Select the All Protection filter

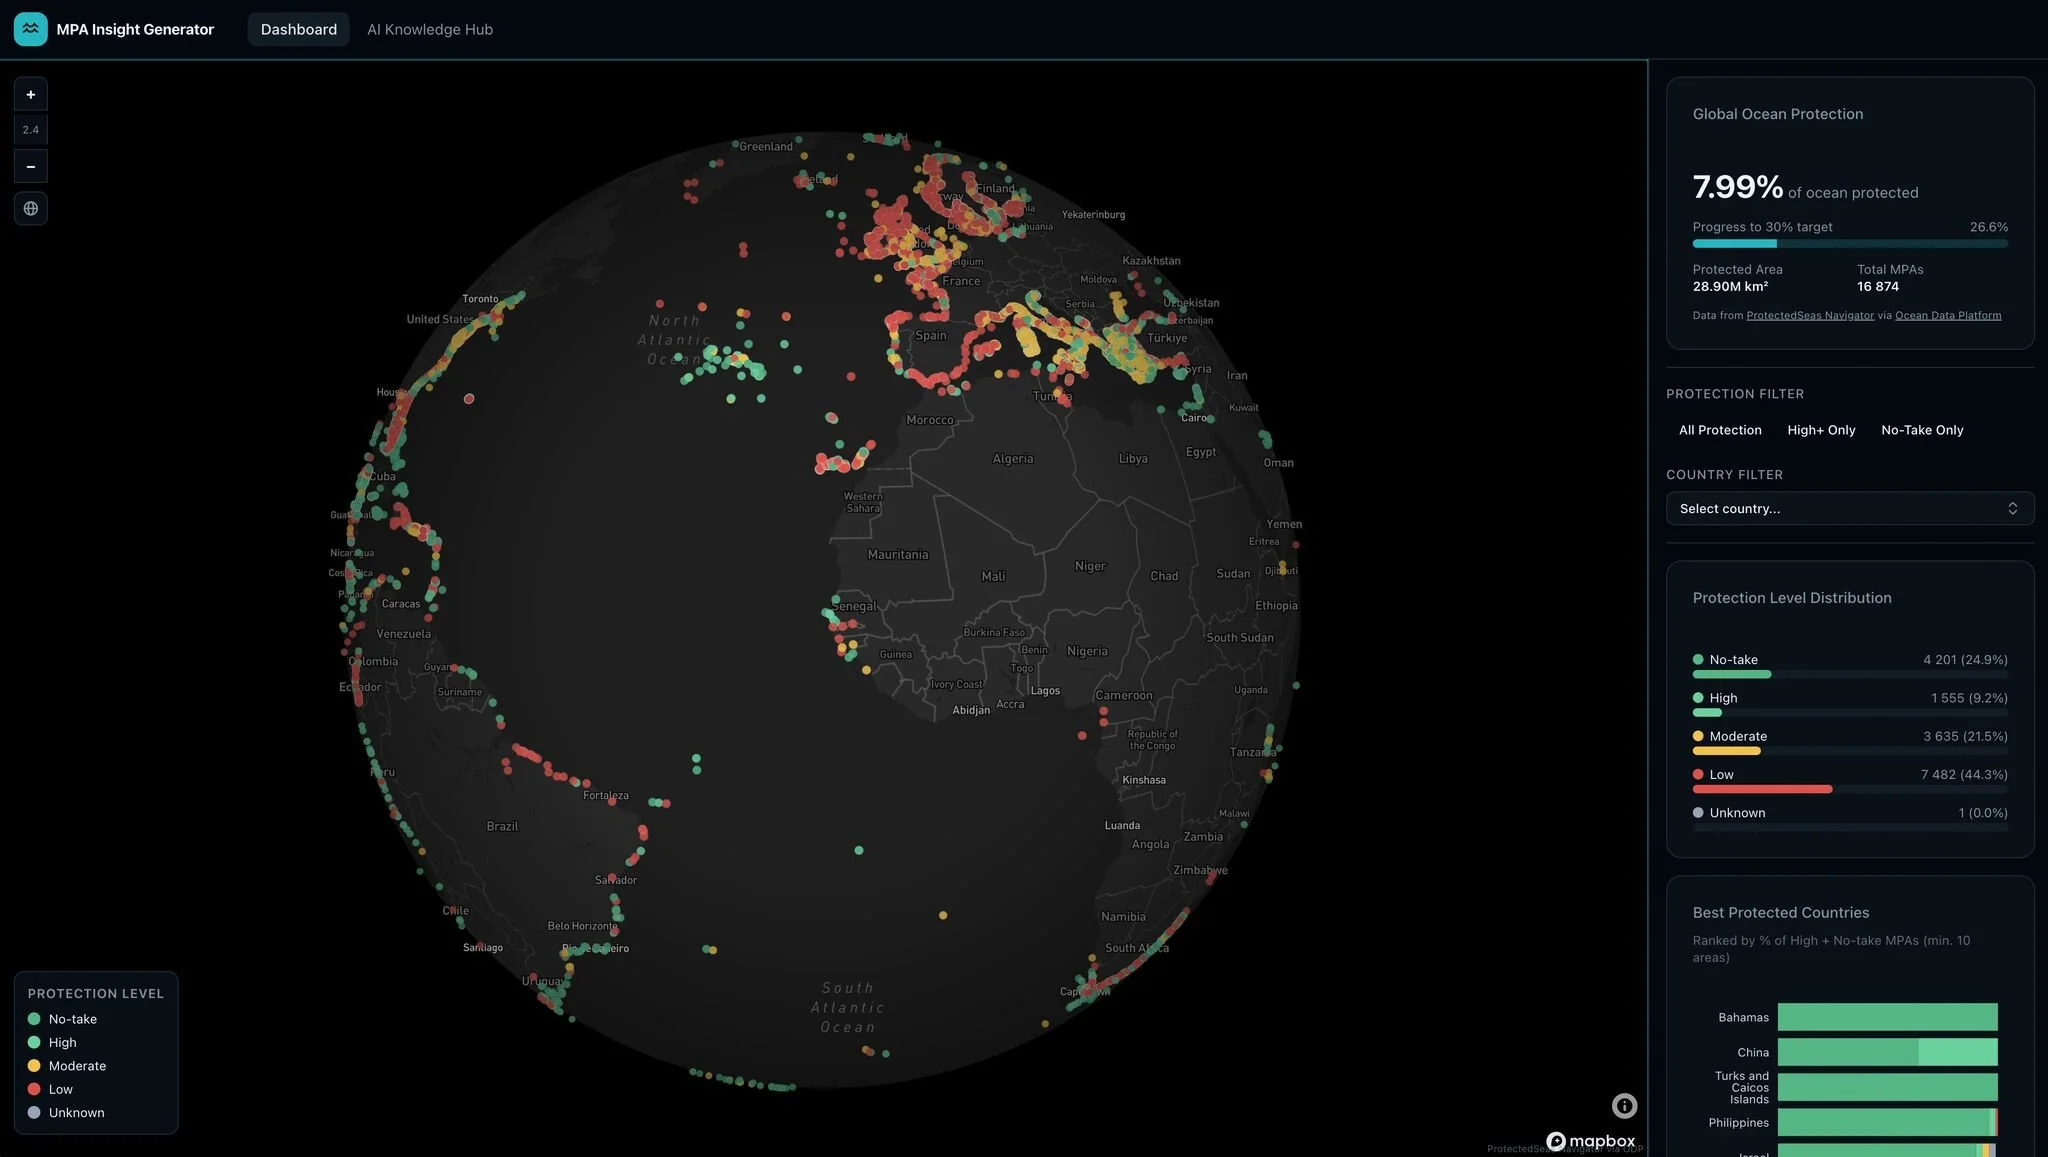point(1720,430)
